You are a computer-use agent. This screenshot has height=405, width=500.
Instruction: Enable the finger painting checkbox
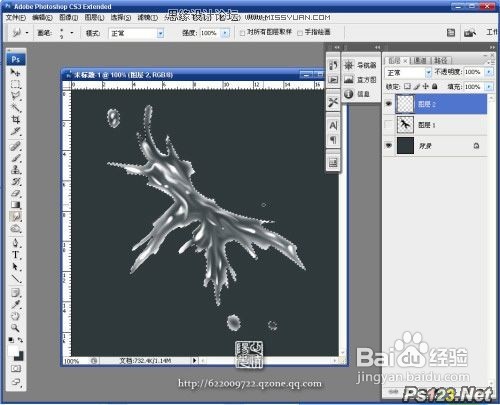tap(300, 33)
